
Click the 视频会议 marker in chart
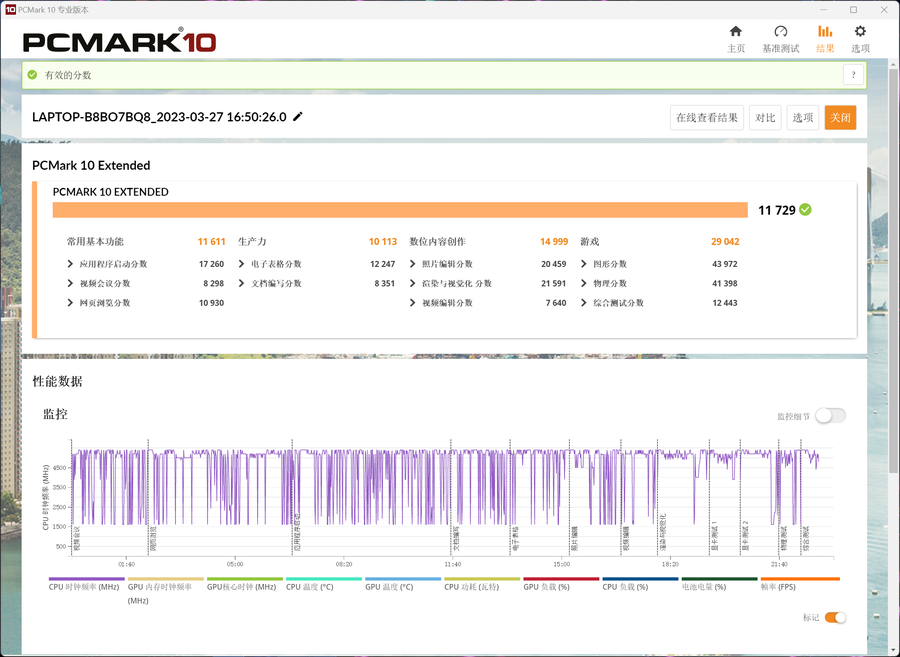click(x=77, y=538)
